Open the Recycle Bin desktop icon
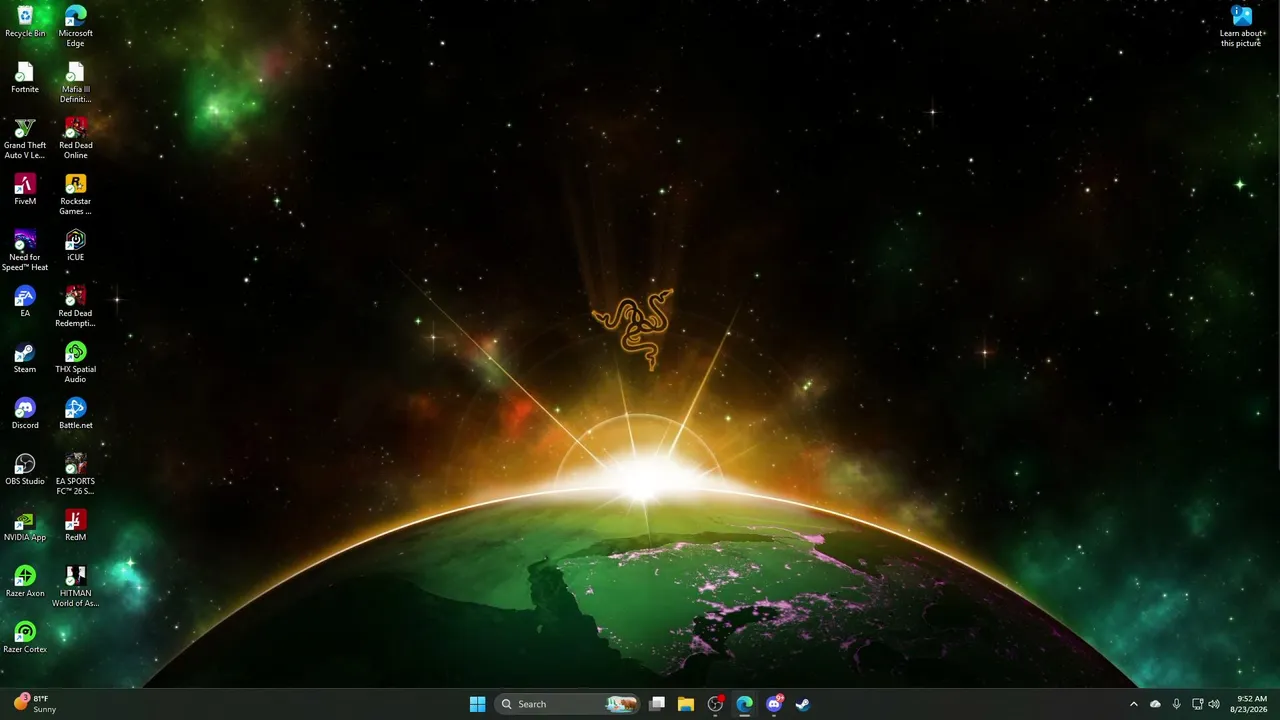The image size is (1280, 720). coord(25,22)
